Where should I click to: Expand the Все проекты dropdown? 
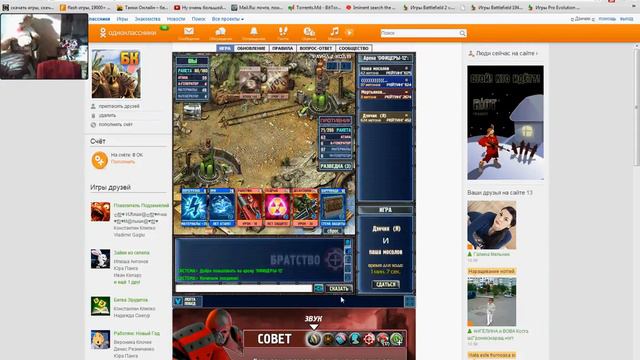[x=228, y=19]
